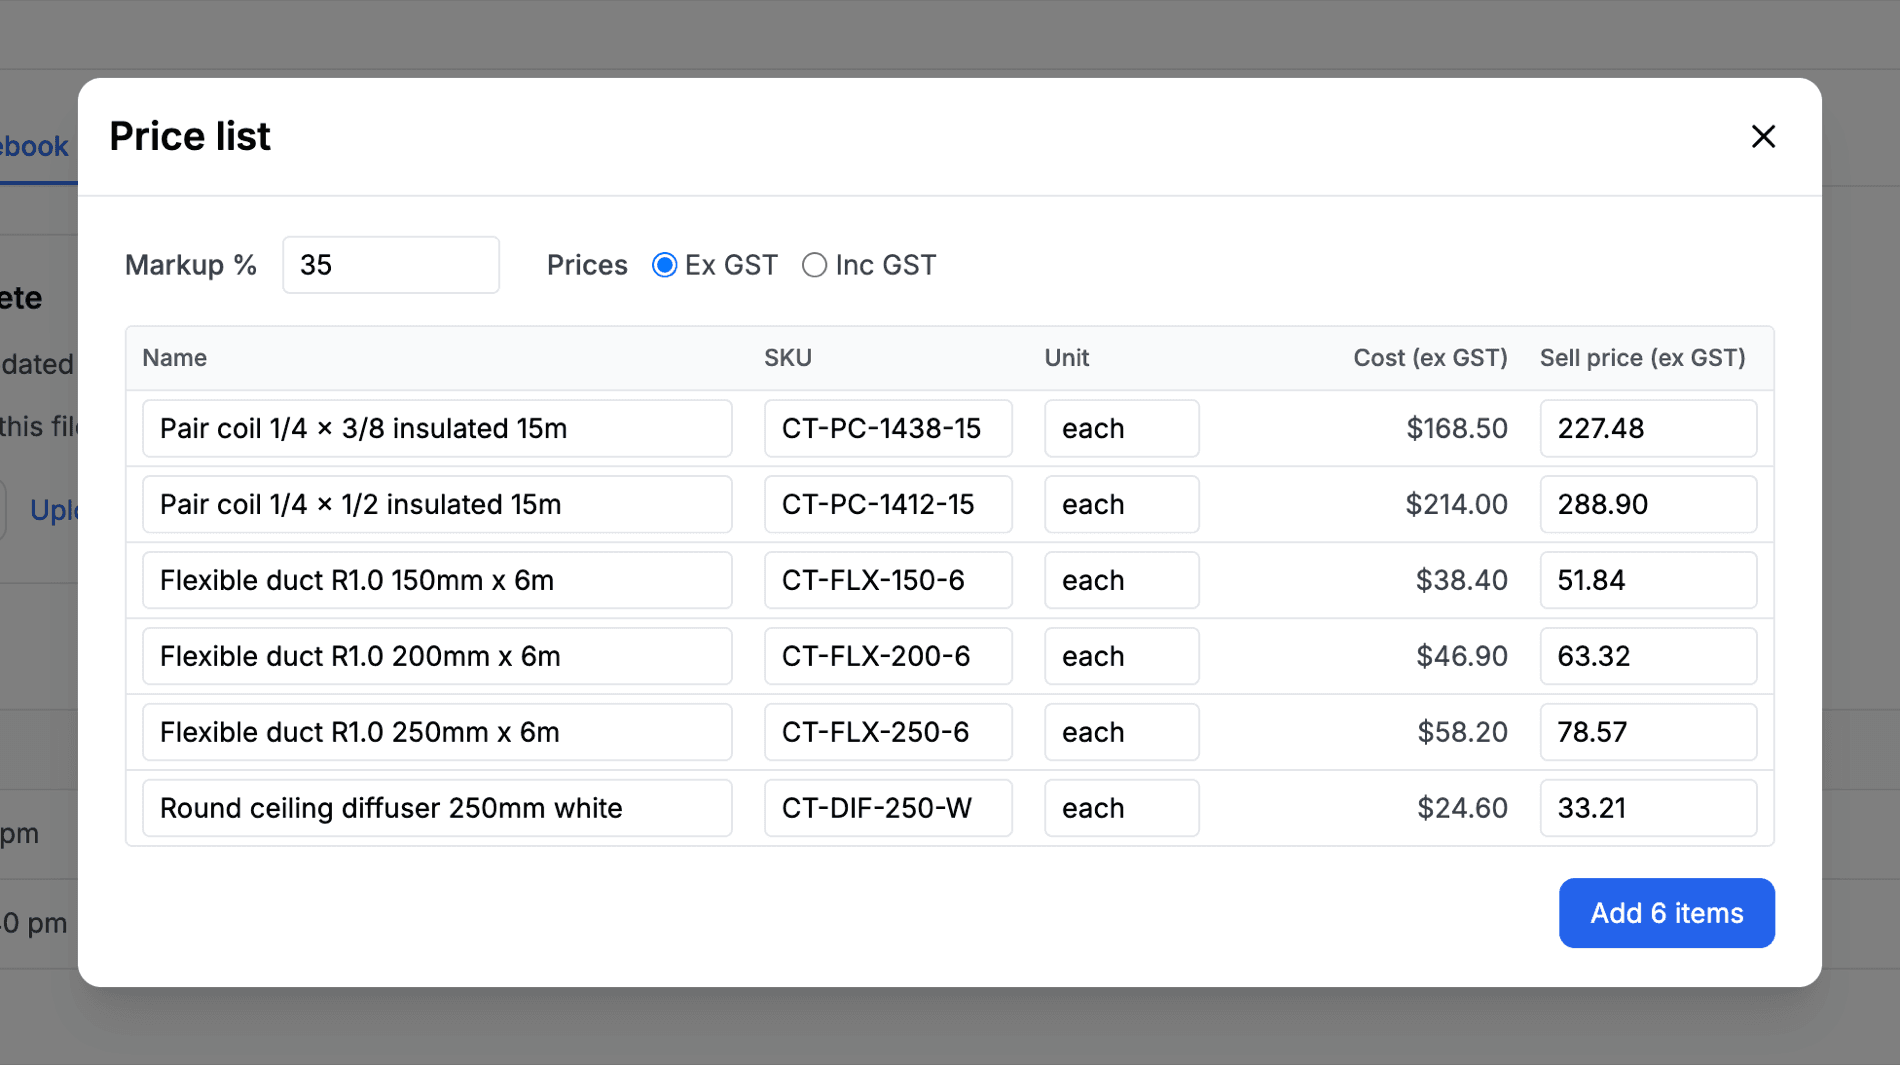1900x1065 pixels.
Task: Edit the sell price 63.32 field
Action: tap(1648, 656)
